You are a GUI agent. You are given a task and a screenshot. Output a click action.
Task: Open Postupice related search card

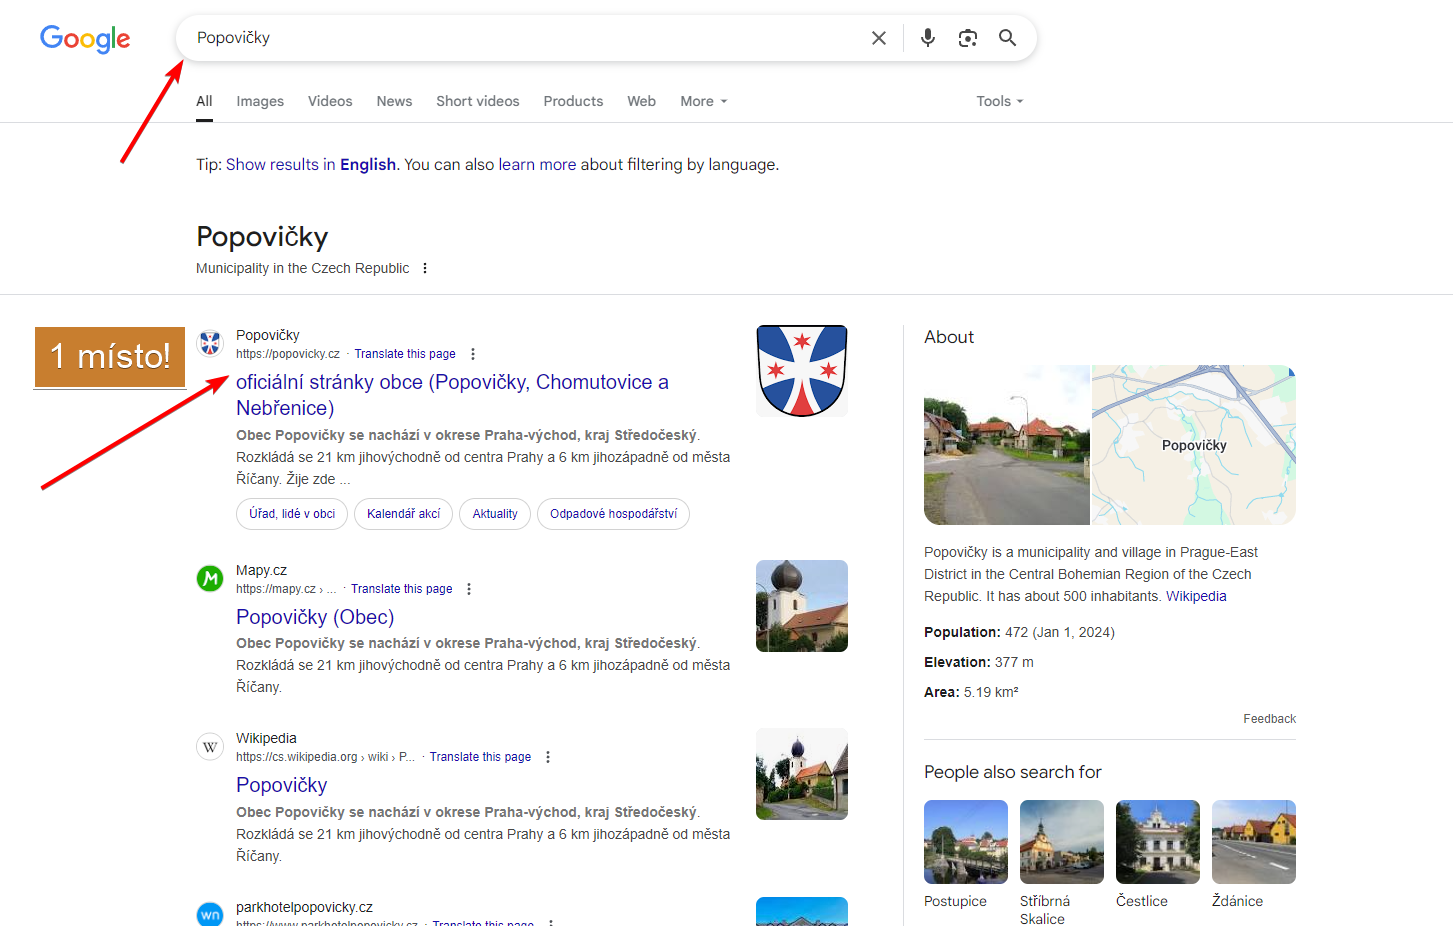pos(966,855)
